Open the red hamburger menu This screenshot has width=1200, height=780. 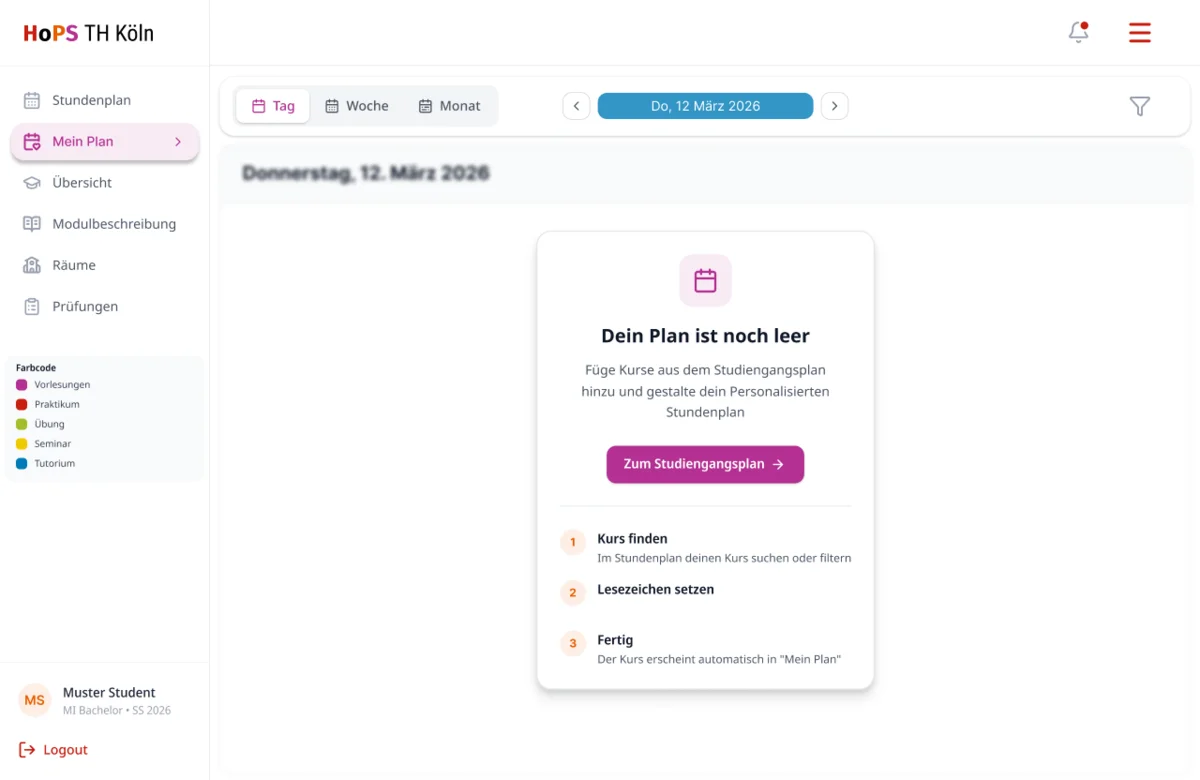pyautogui.click(x=1139, y=33)
